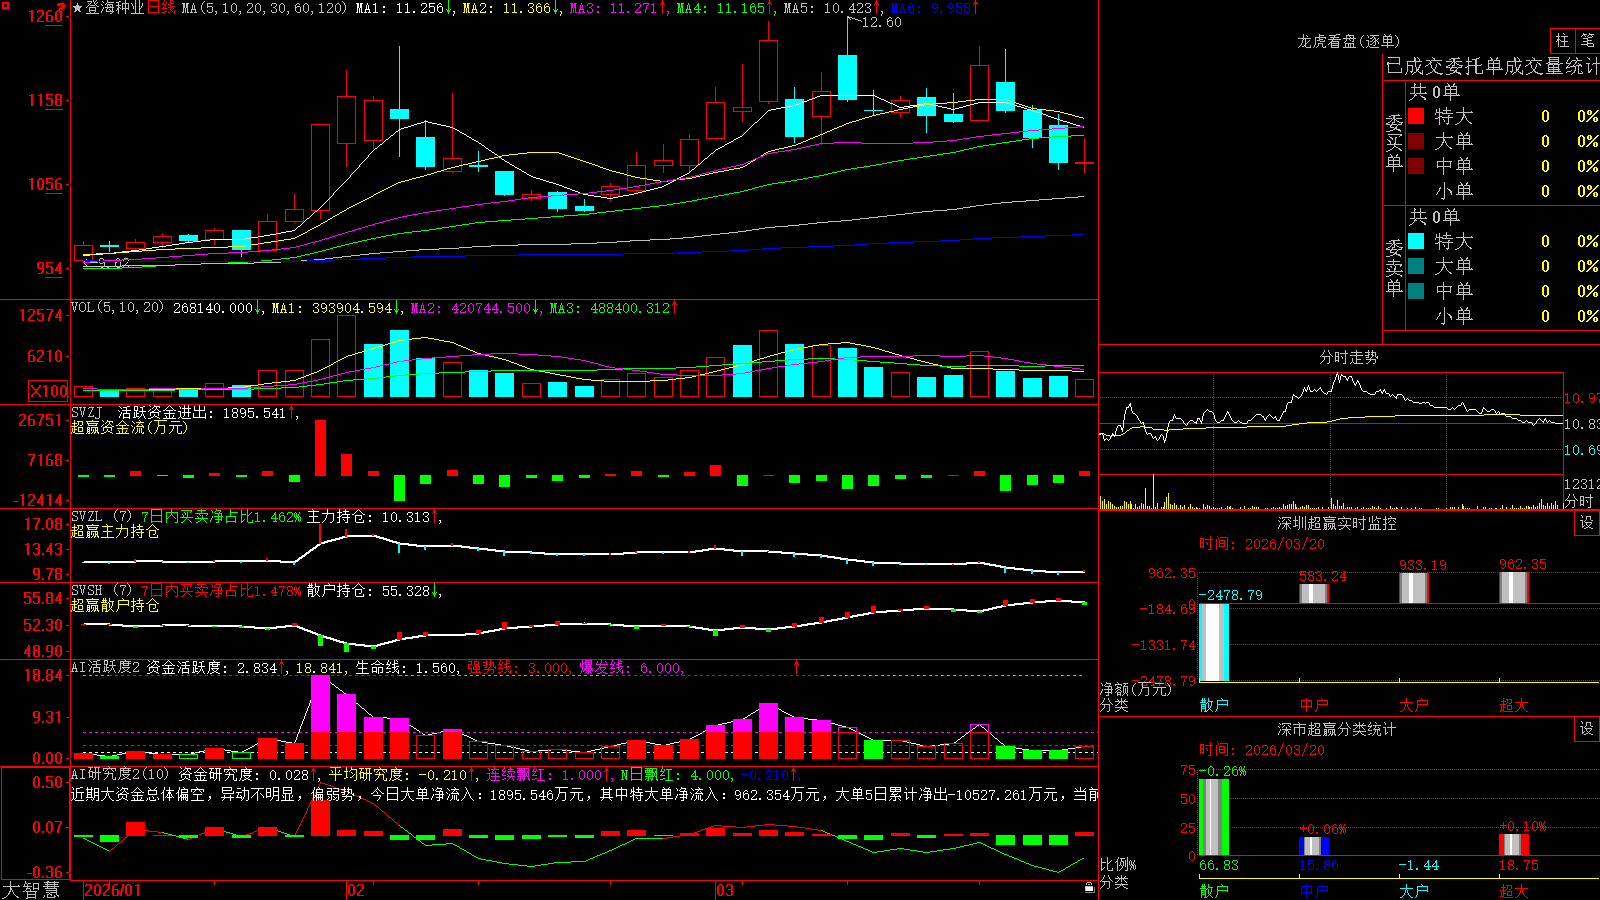The width and height of the screenshot is (1600, 900).
Task: Click the 日线 period label
Action: pyautogui.click(x=161, y=8)
